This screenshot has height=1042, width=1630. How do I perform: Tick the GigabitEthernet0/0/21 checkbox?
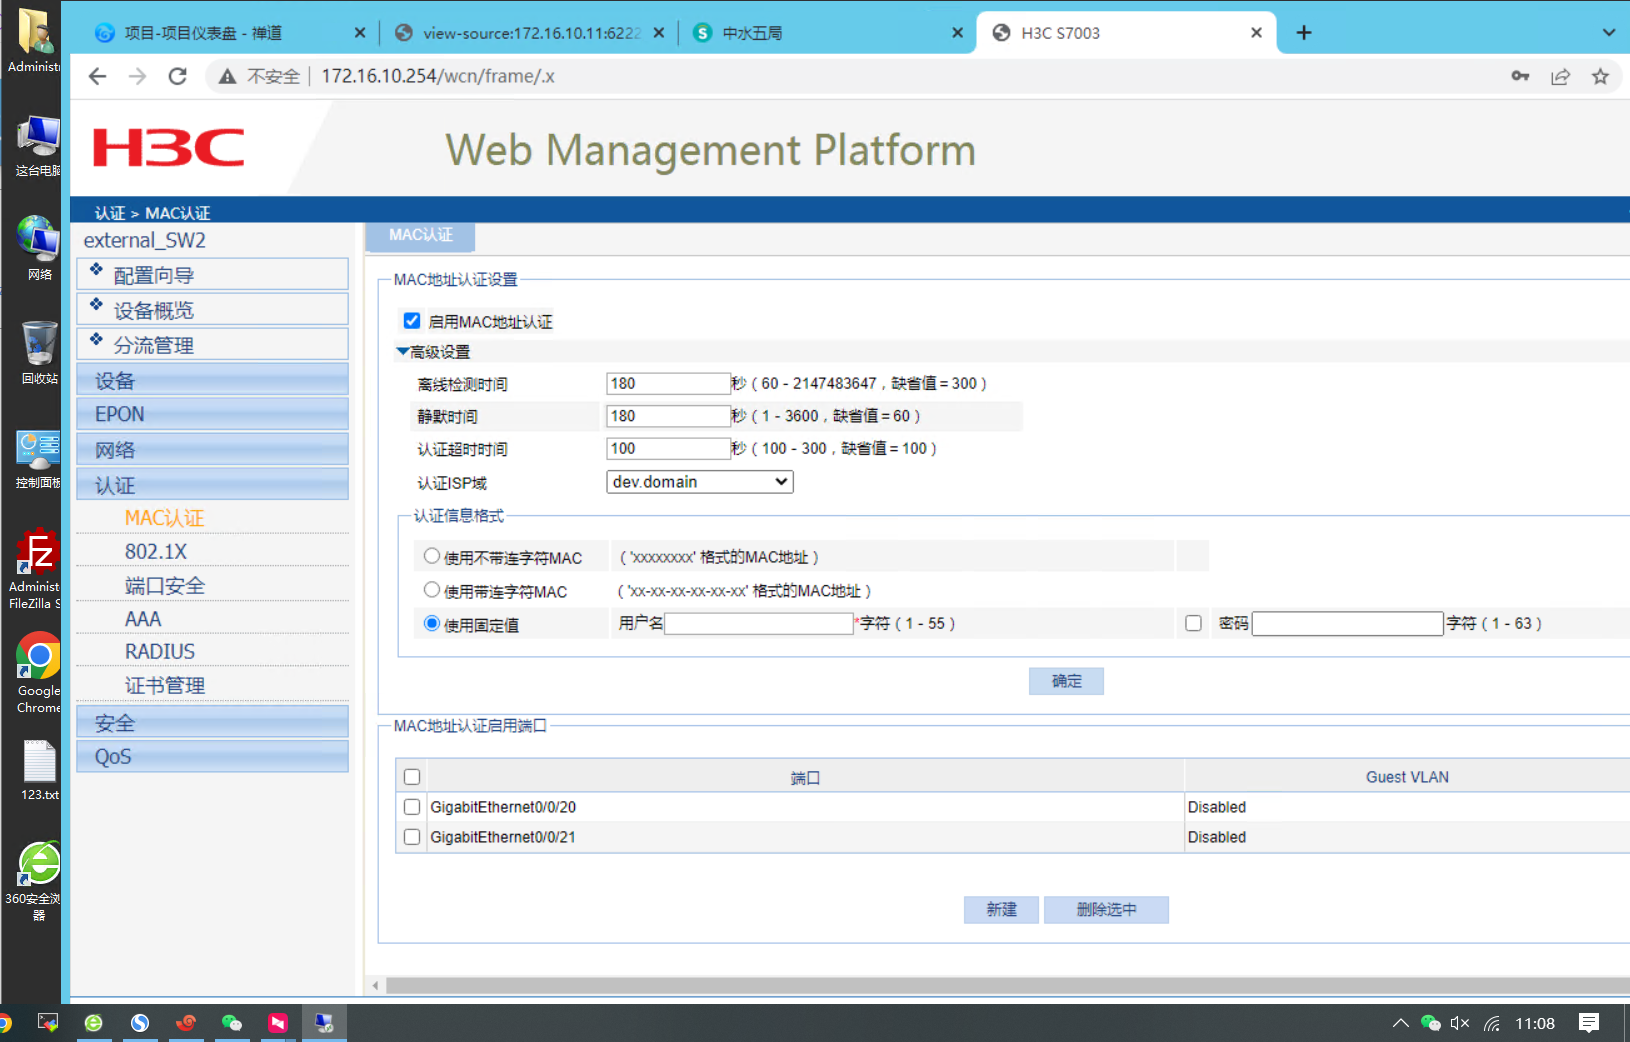coord(412,837)
